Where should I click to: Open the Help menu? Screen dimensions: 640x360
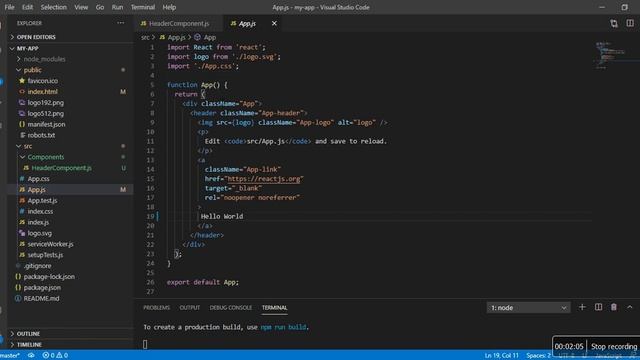coord(169,7)
